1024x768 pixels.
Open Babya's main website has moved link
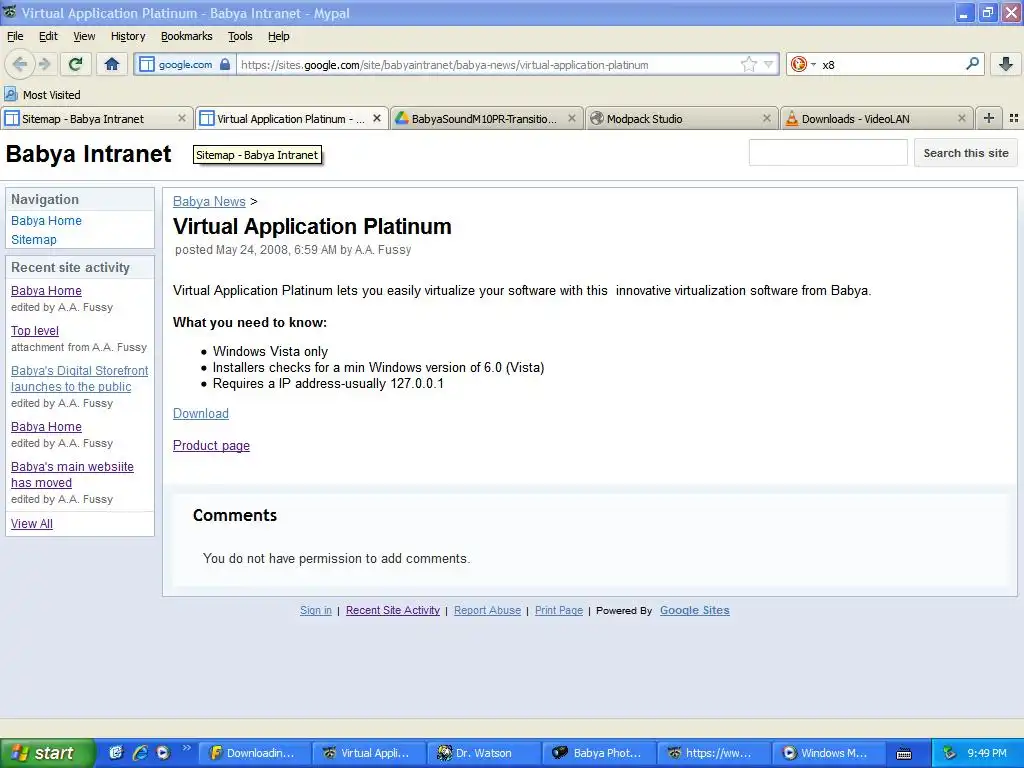pos(72,475)
